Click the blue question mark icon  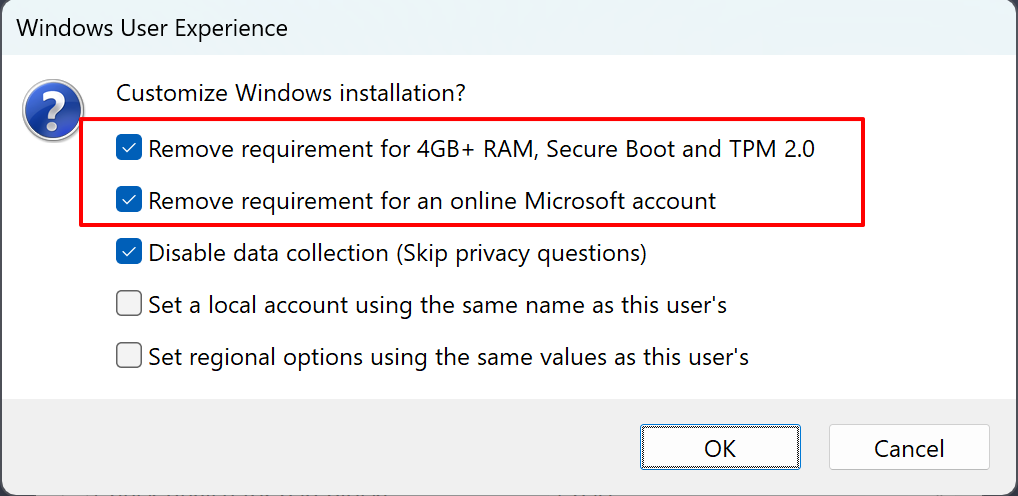pyautogui.click(x=53, y=110)
